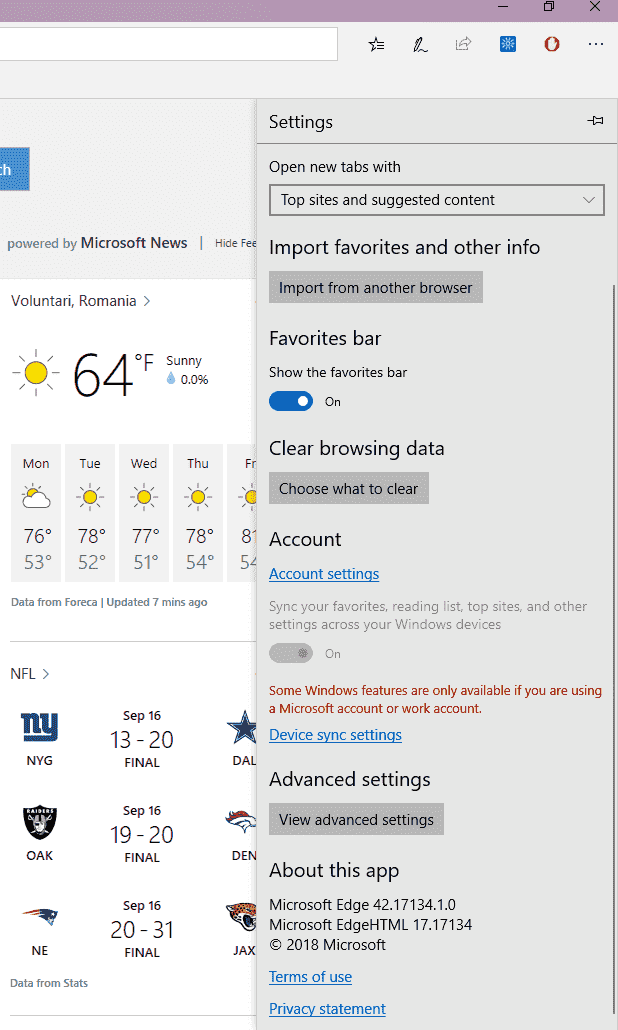Expand the Open new tabs with dropdown
This screenshot has width=618, height=1030.
coord(437,200)
